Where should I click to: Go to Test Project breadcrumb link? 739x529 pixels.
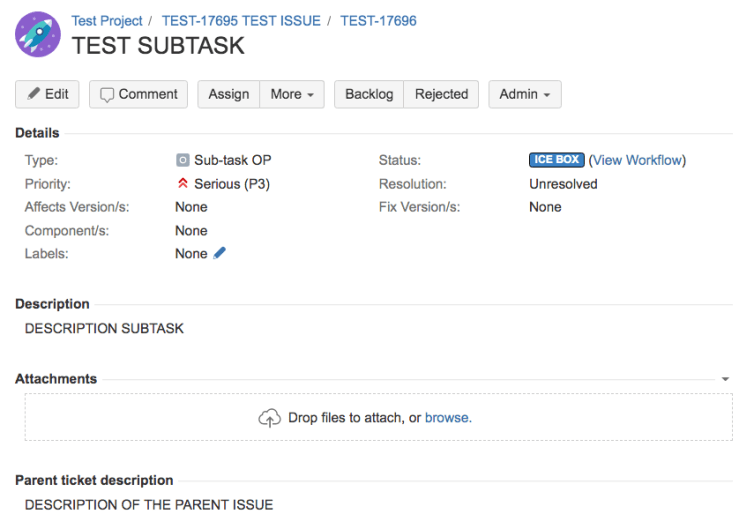tap(107, 20)
